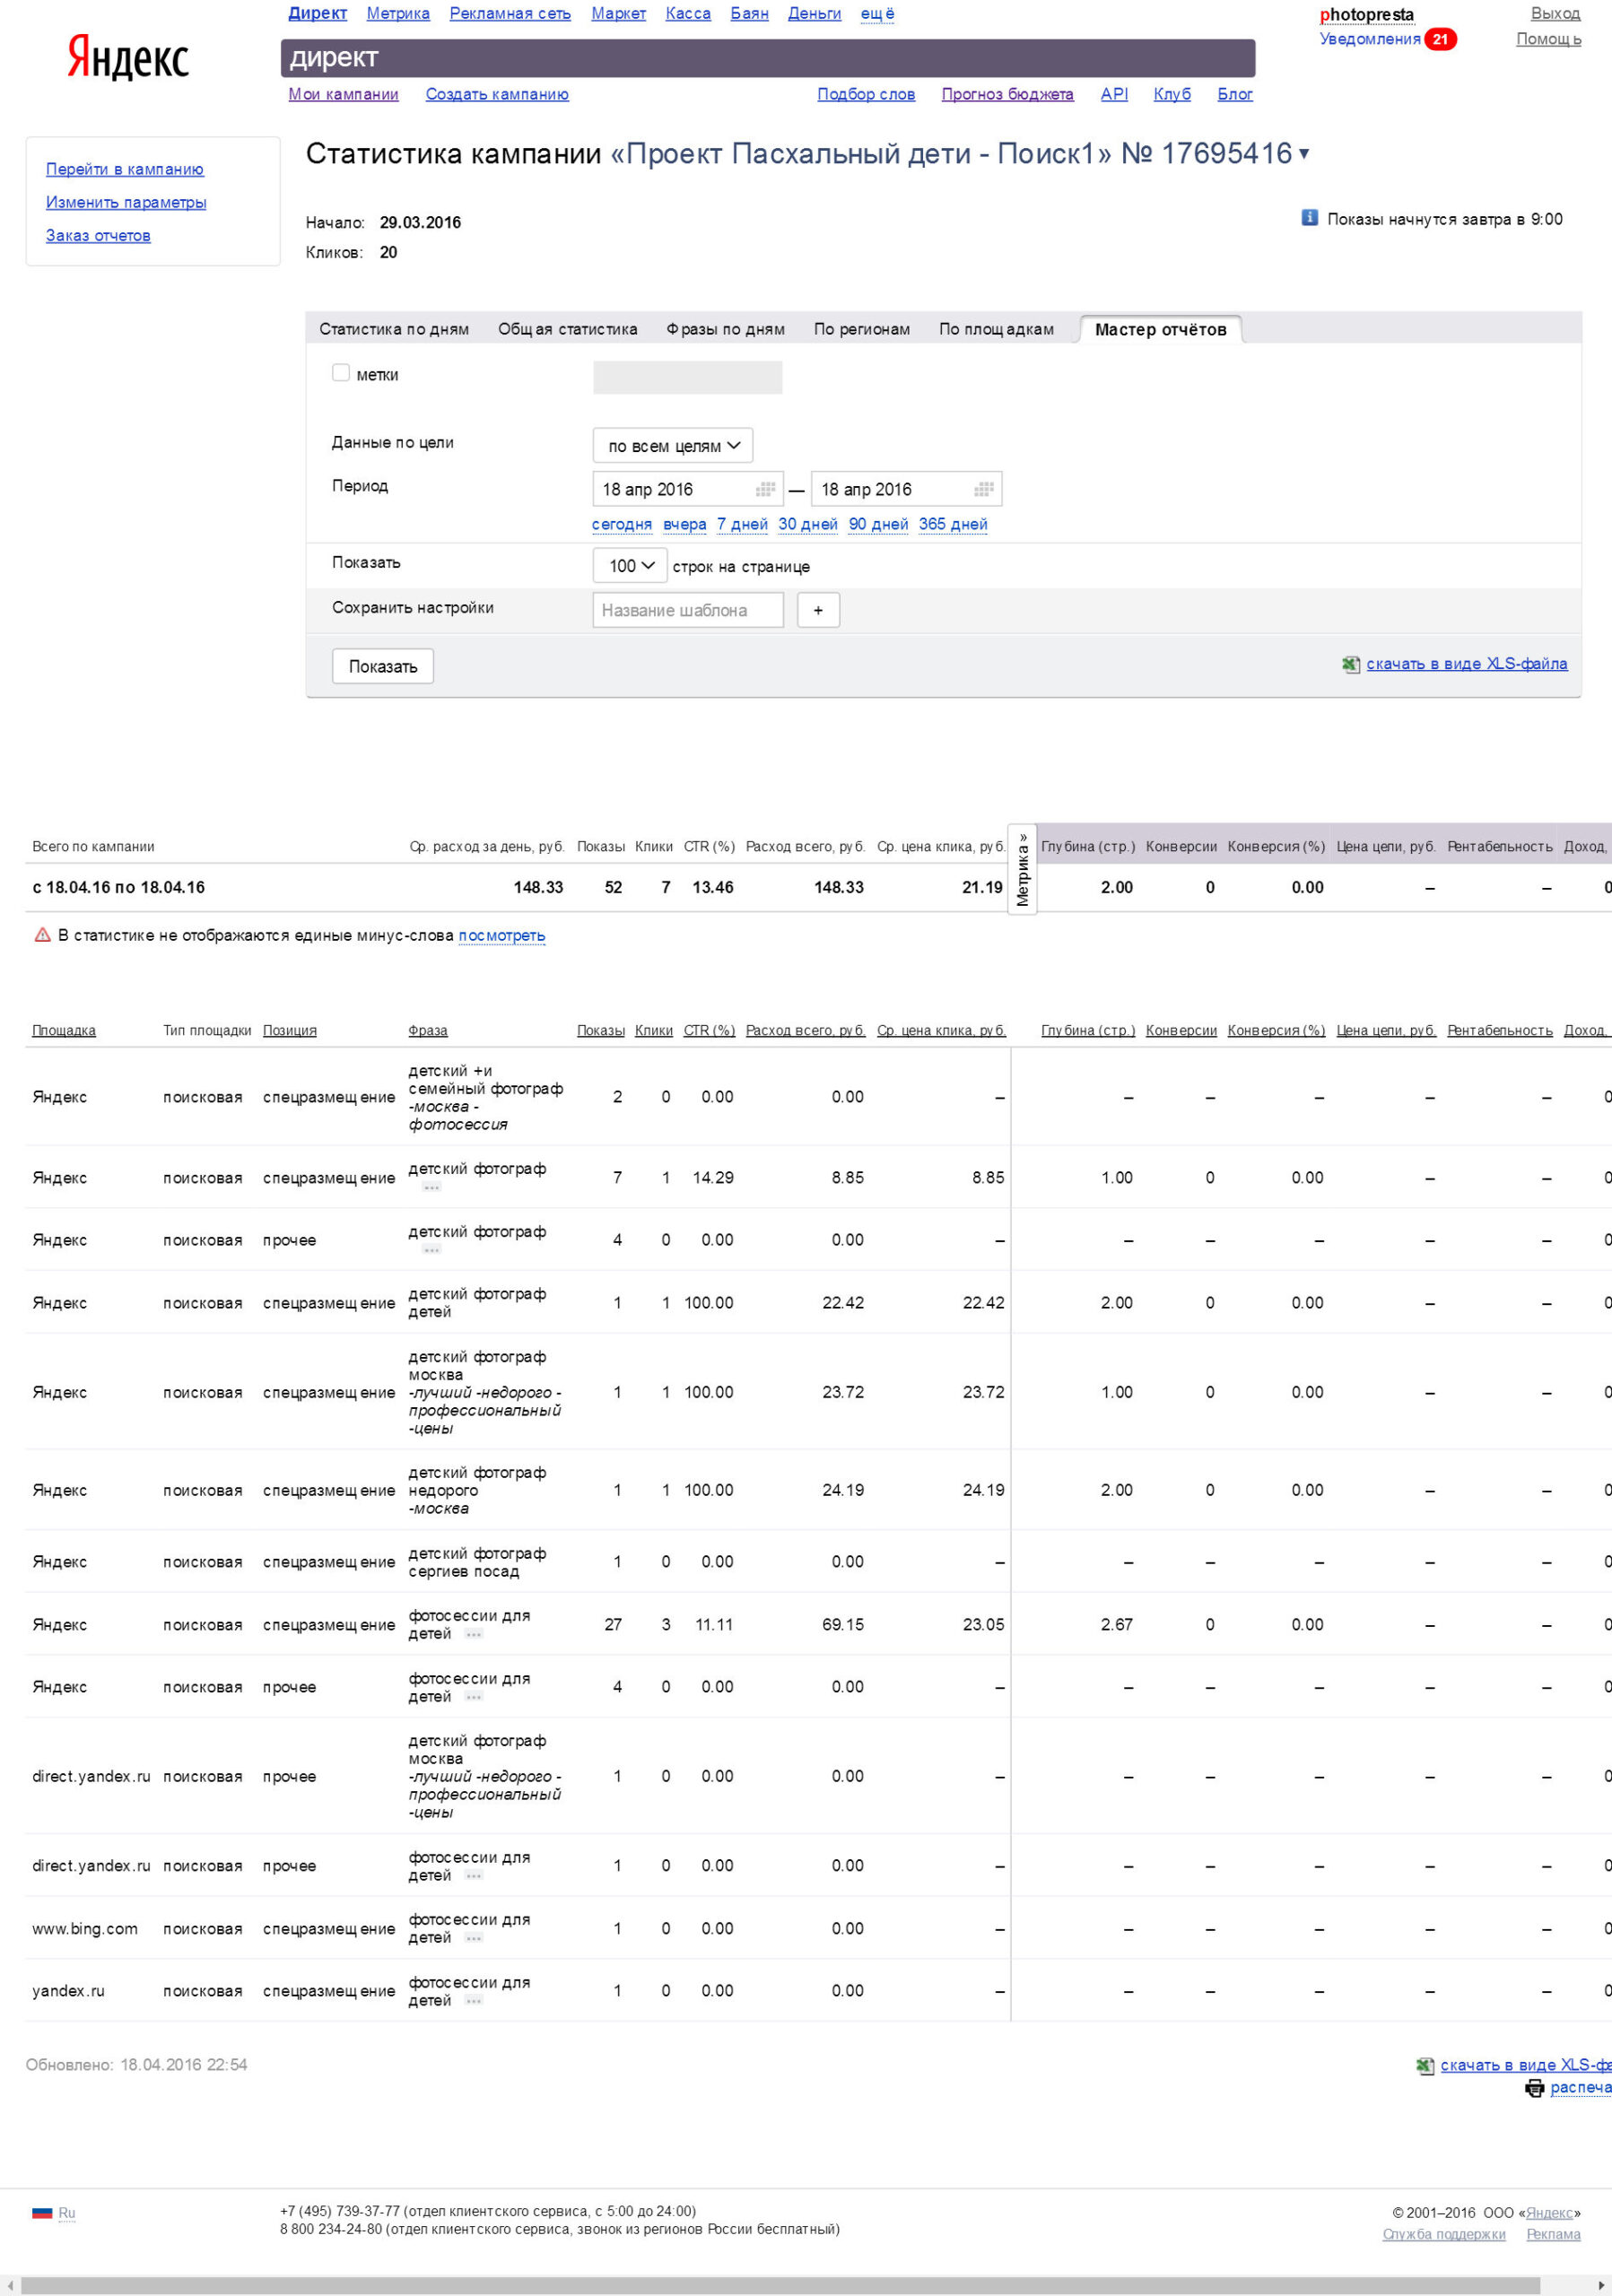Click the disabled labels input field

point(688,378)
